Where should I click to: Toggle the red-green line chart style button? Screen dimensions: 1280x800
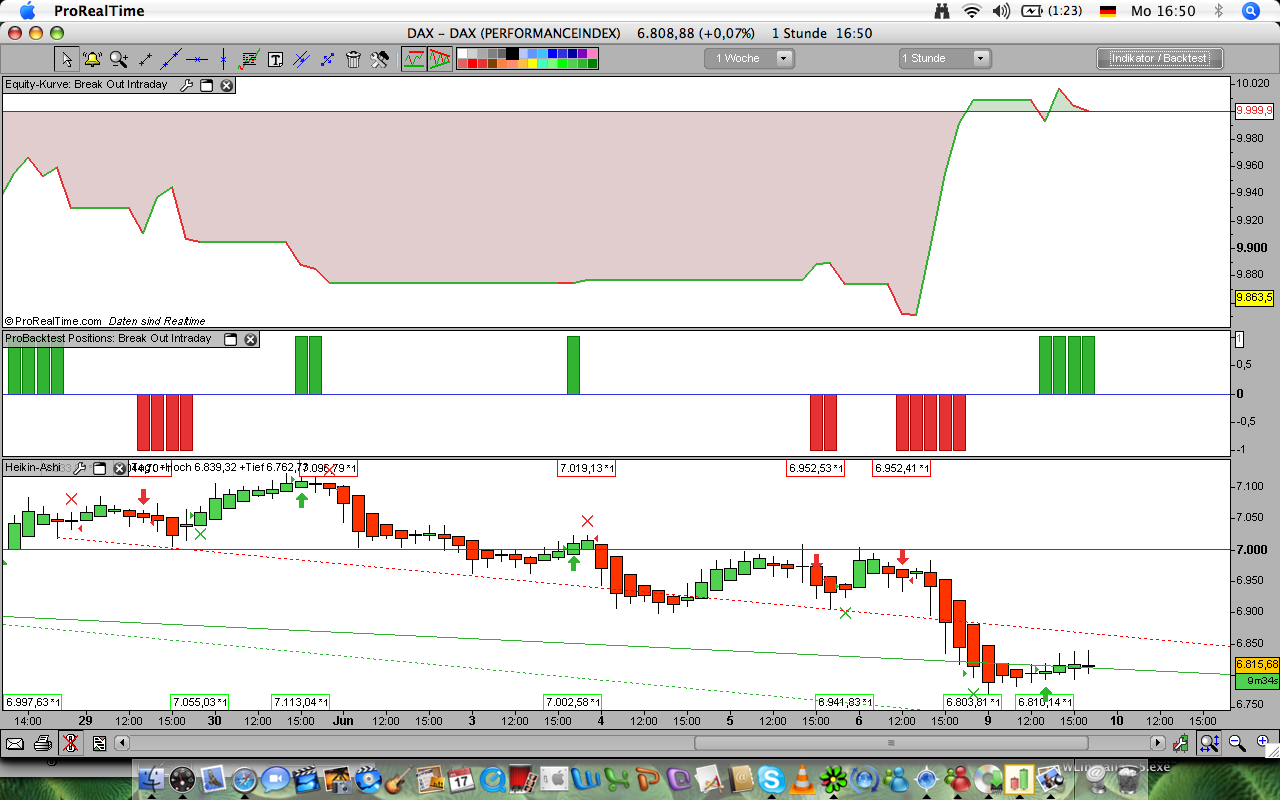click(414, 59)
